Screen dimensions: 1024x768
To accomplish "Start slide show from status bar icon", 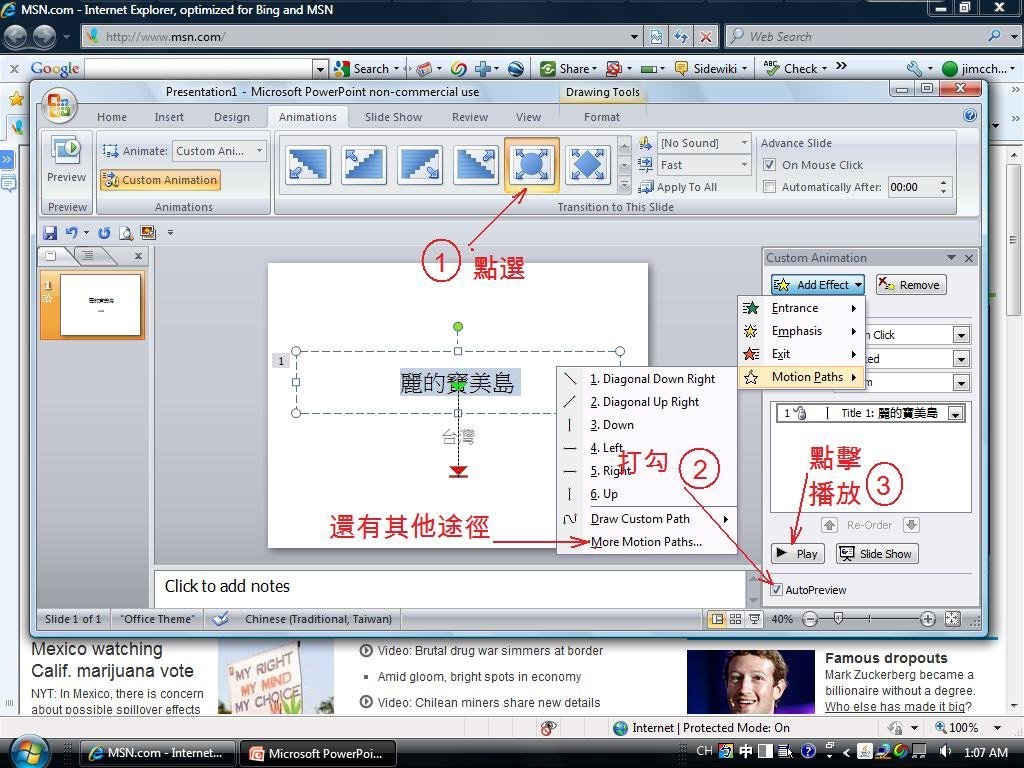I will tap(754, 619).
